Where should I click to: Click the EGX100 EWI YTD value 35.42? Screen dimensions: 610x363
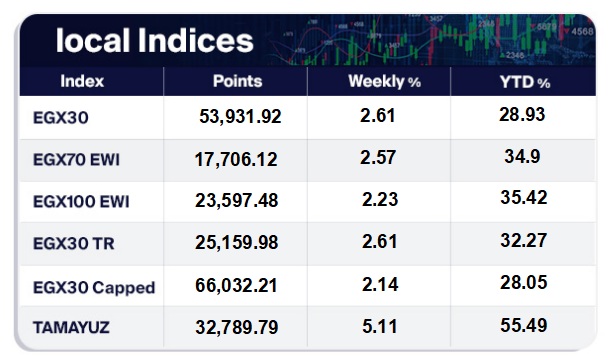coord(524,197)
